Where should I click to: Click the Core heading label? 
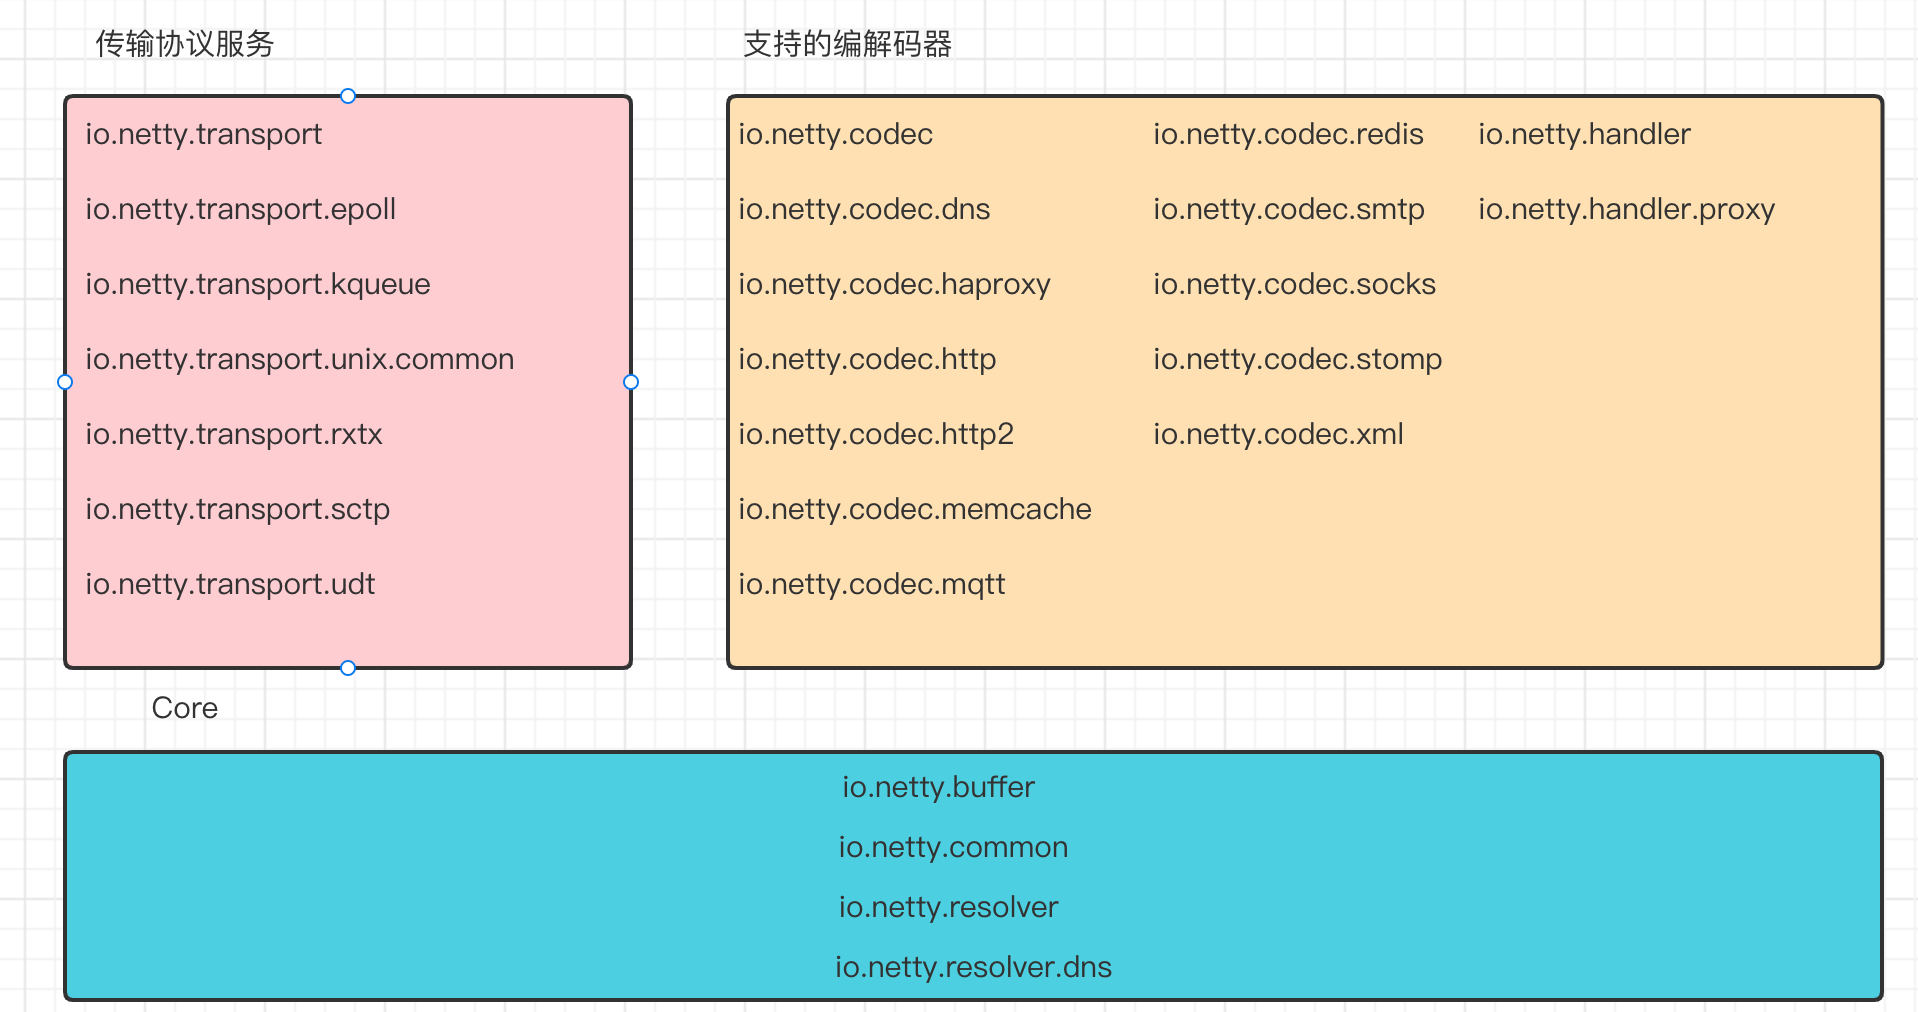click(185, 708)
